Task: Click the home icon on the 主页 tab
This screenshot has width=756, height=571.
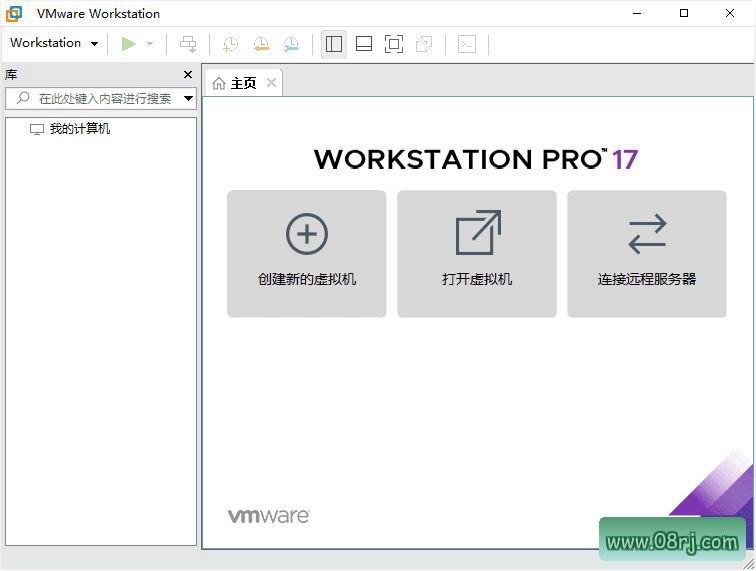Action: click(x=218, y=83)
